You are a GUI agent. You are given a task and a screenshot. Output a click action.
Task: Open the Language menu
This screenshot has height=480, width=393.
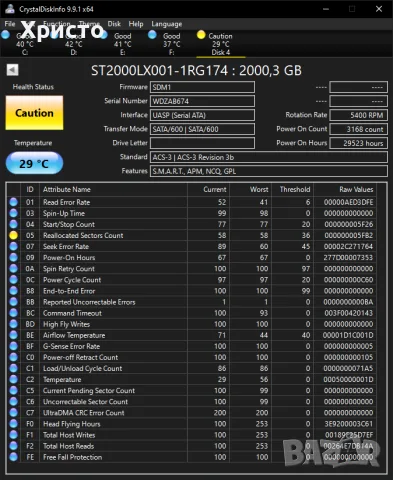pyautogui.click(x=167, y=24)
